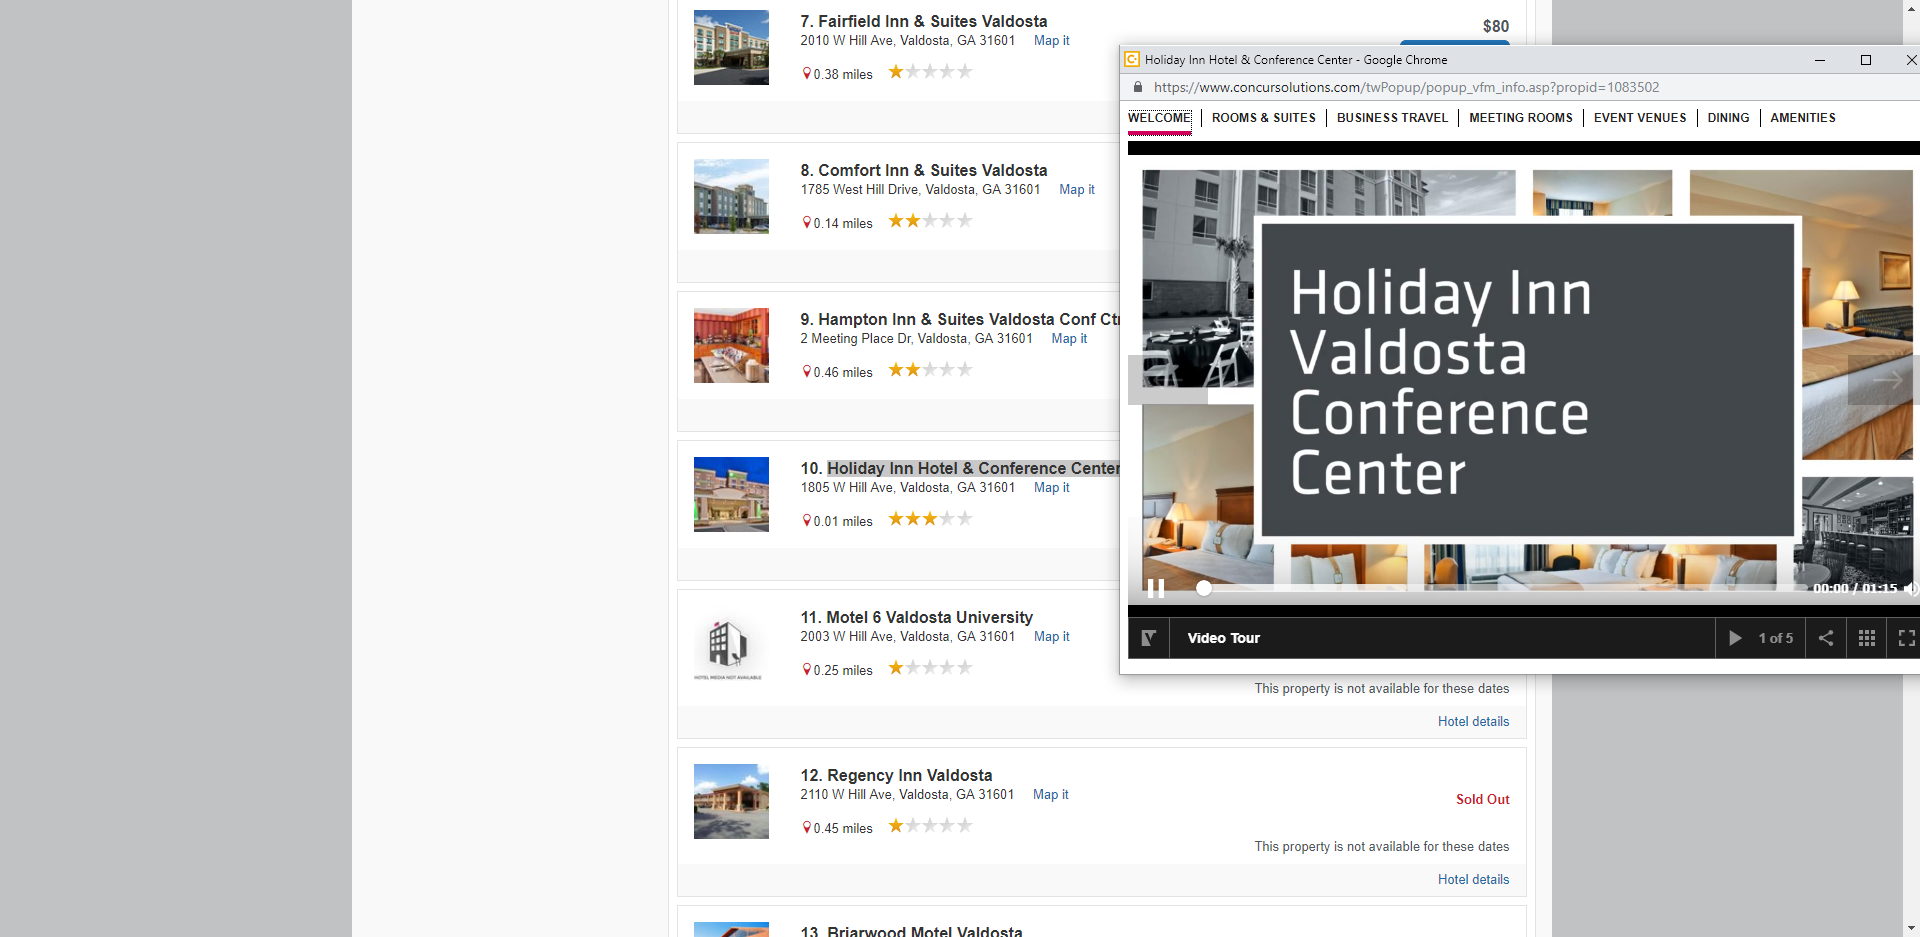Click the page scrollbar up arrow
This screenshot has height=937, width=1920.
[1911, 8]
